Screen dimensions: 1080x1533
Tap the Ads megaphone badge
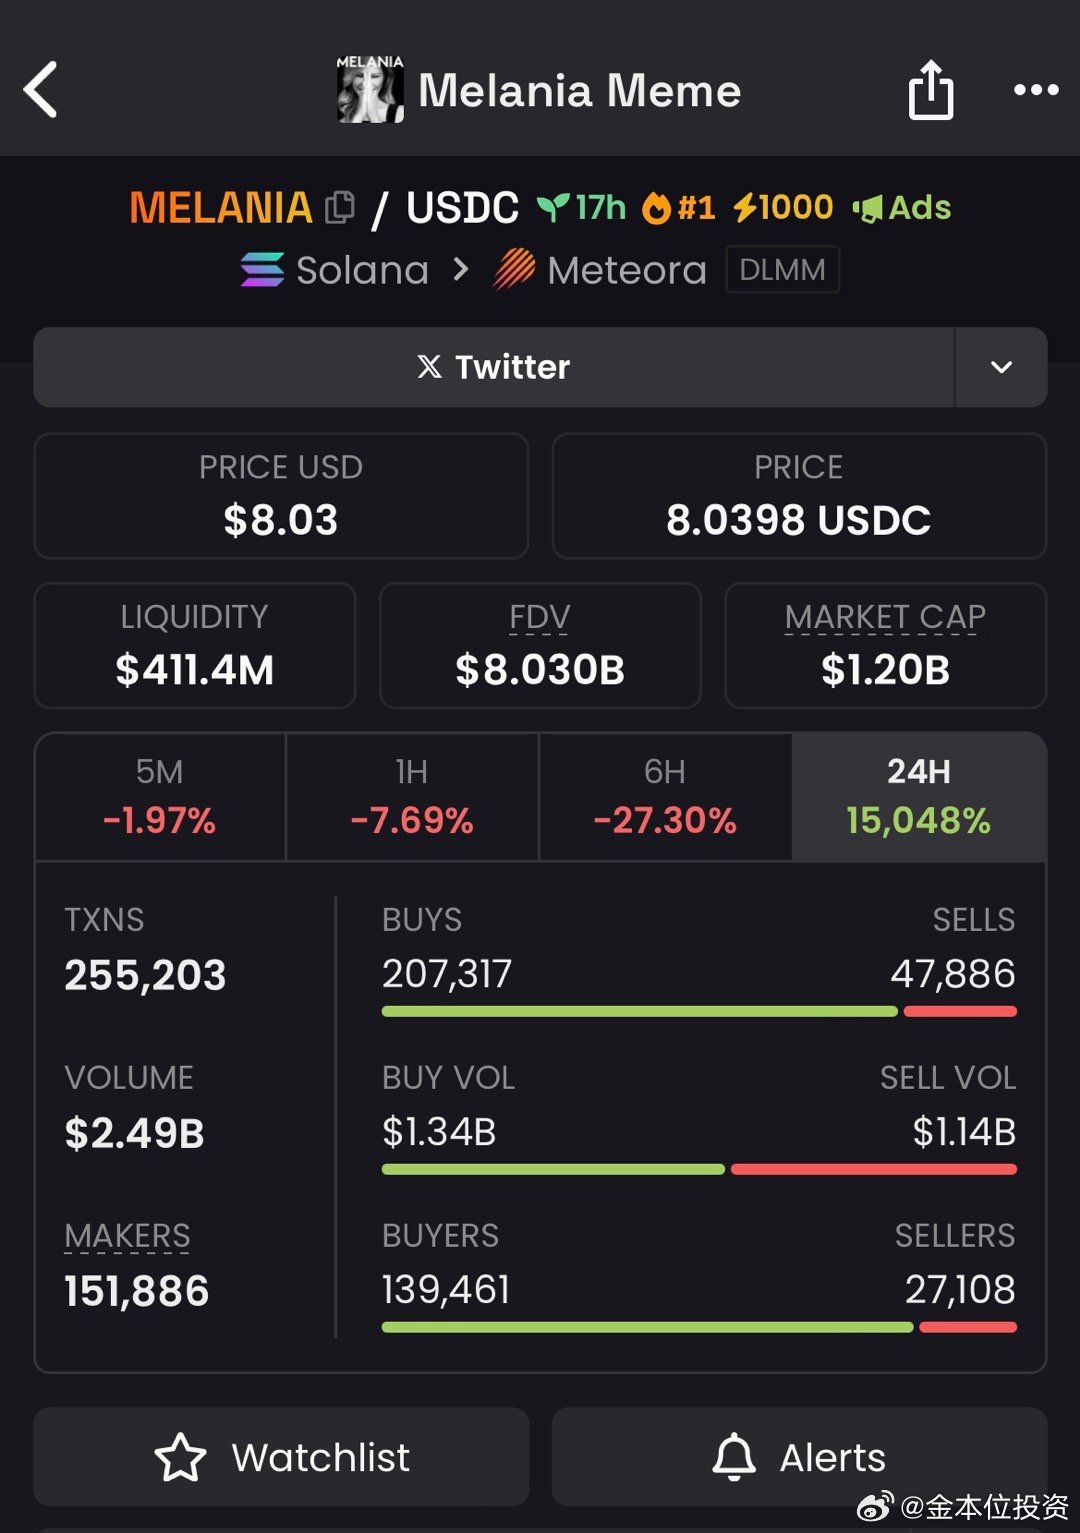point(901,207)
